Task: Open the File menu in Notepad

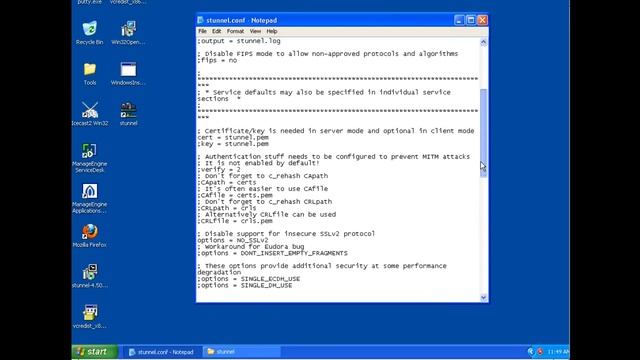Action: pos(202,31)
